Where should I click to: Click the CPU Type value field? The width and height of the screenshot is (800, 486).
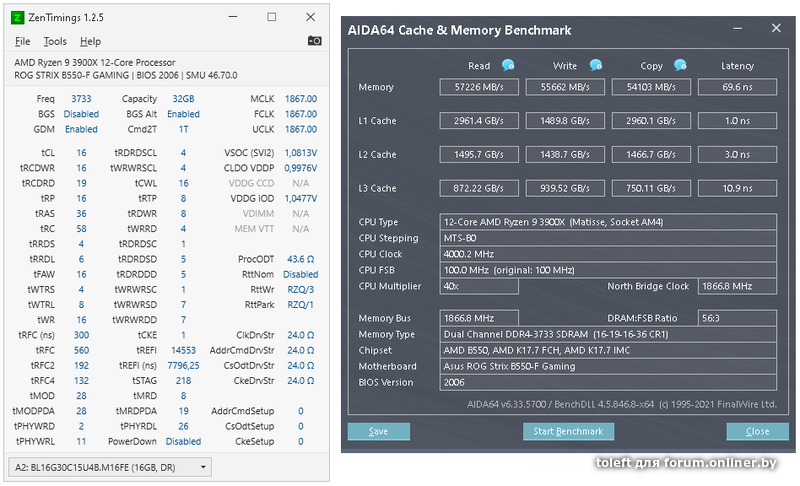tap(608, 222)
